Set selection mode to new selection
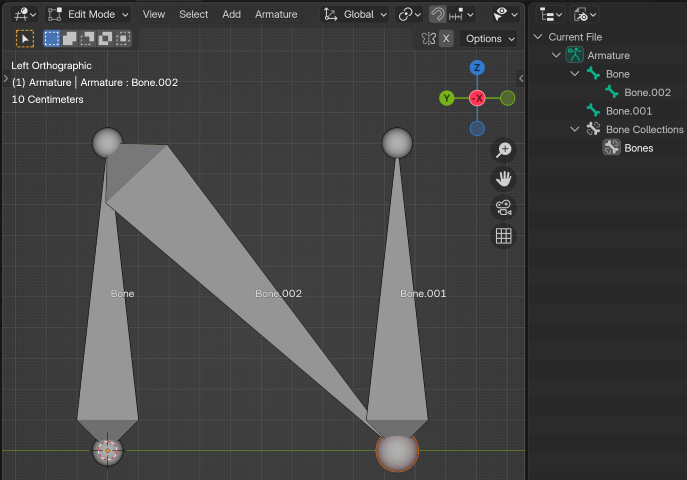 (52, 39)
